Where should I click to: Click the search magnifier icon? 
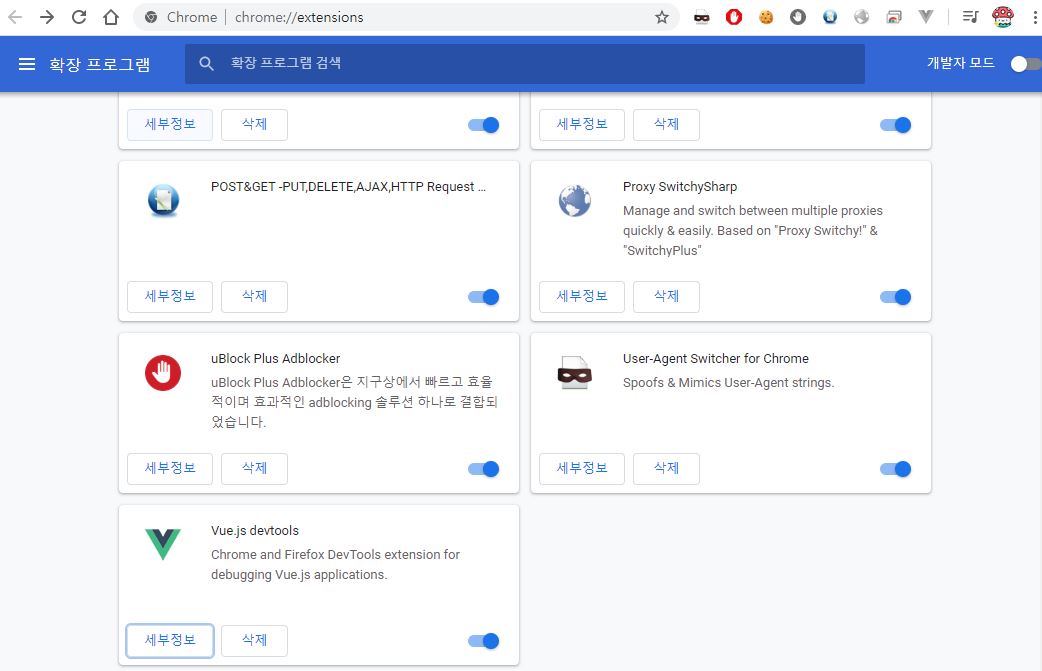coord(207,64)
